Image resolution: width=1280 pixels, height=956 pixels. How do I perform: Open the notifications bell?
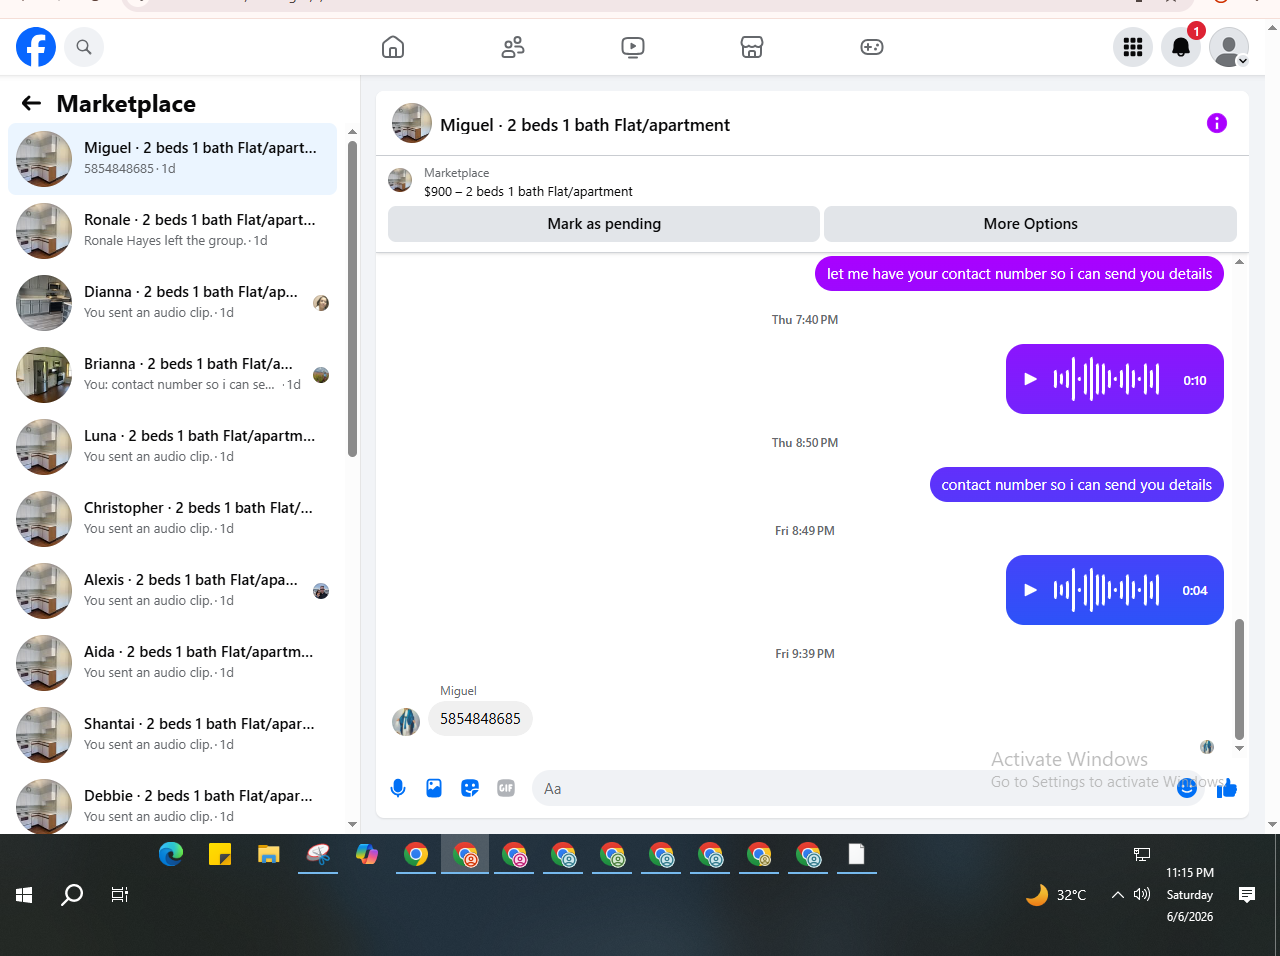click(1181, 47)
